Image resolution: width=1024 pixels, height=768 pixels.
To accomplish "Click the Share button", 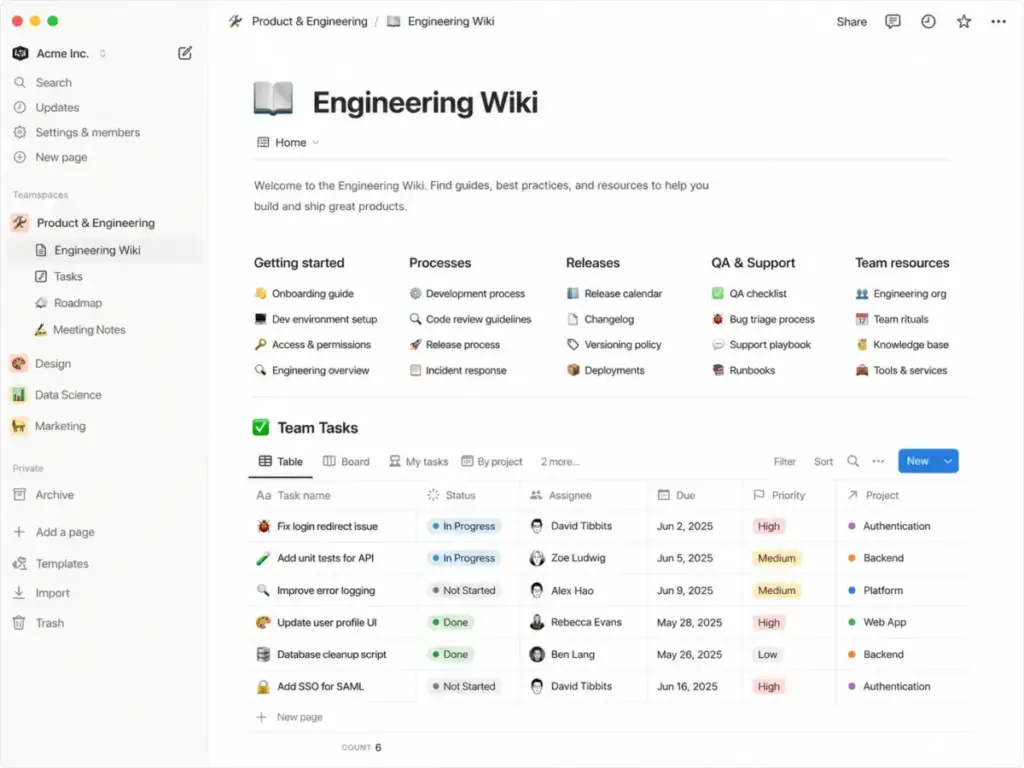I will tap(852, 22).
